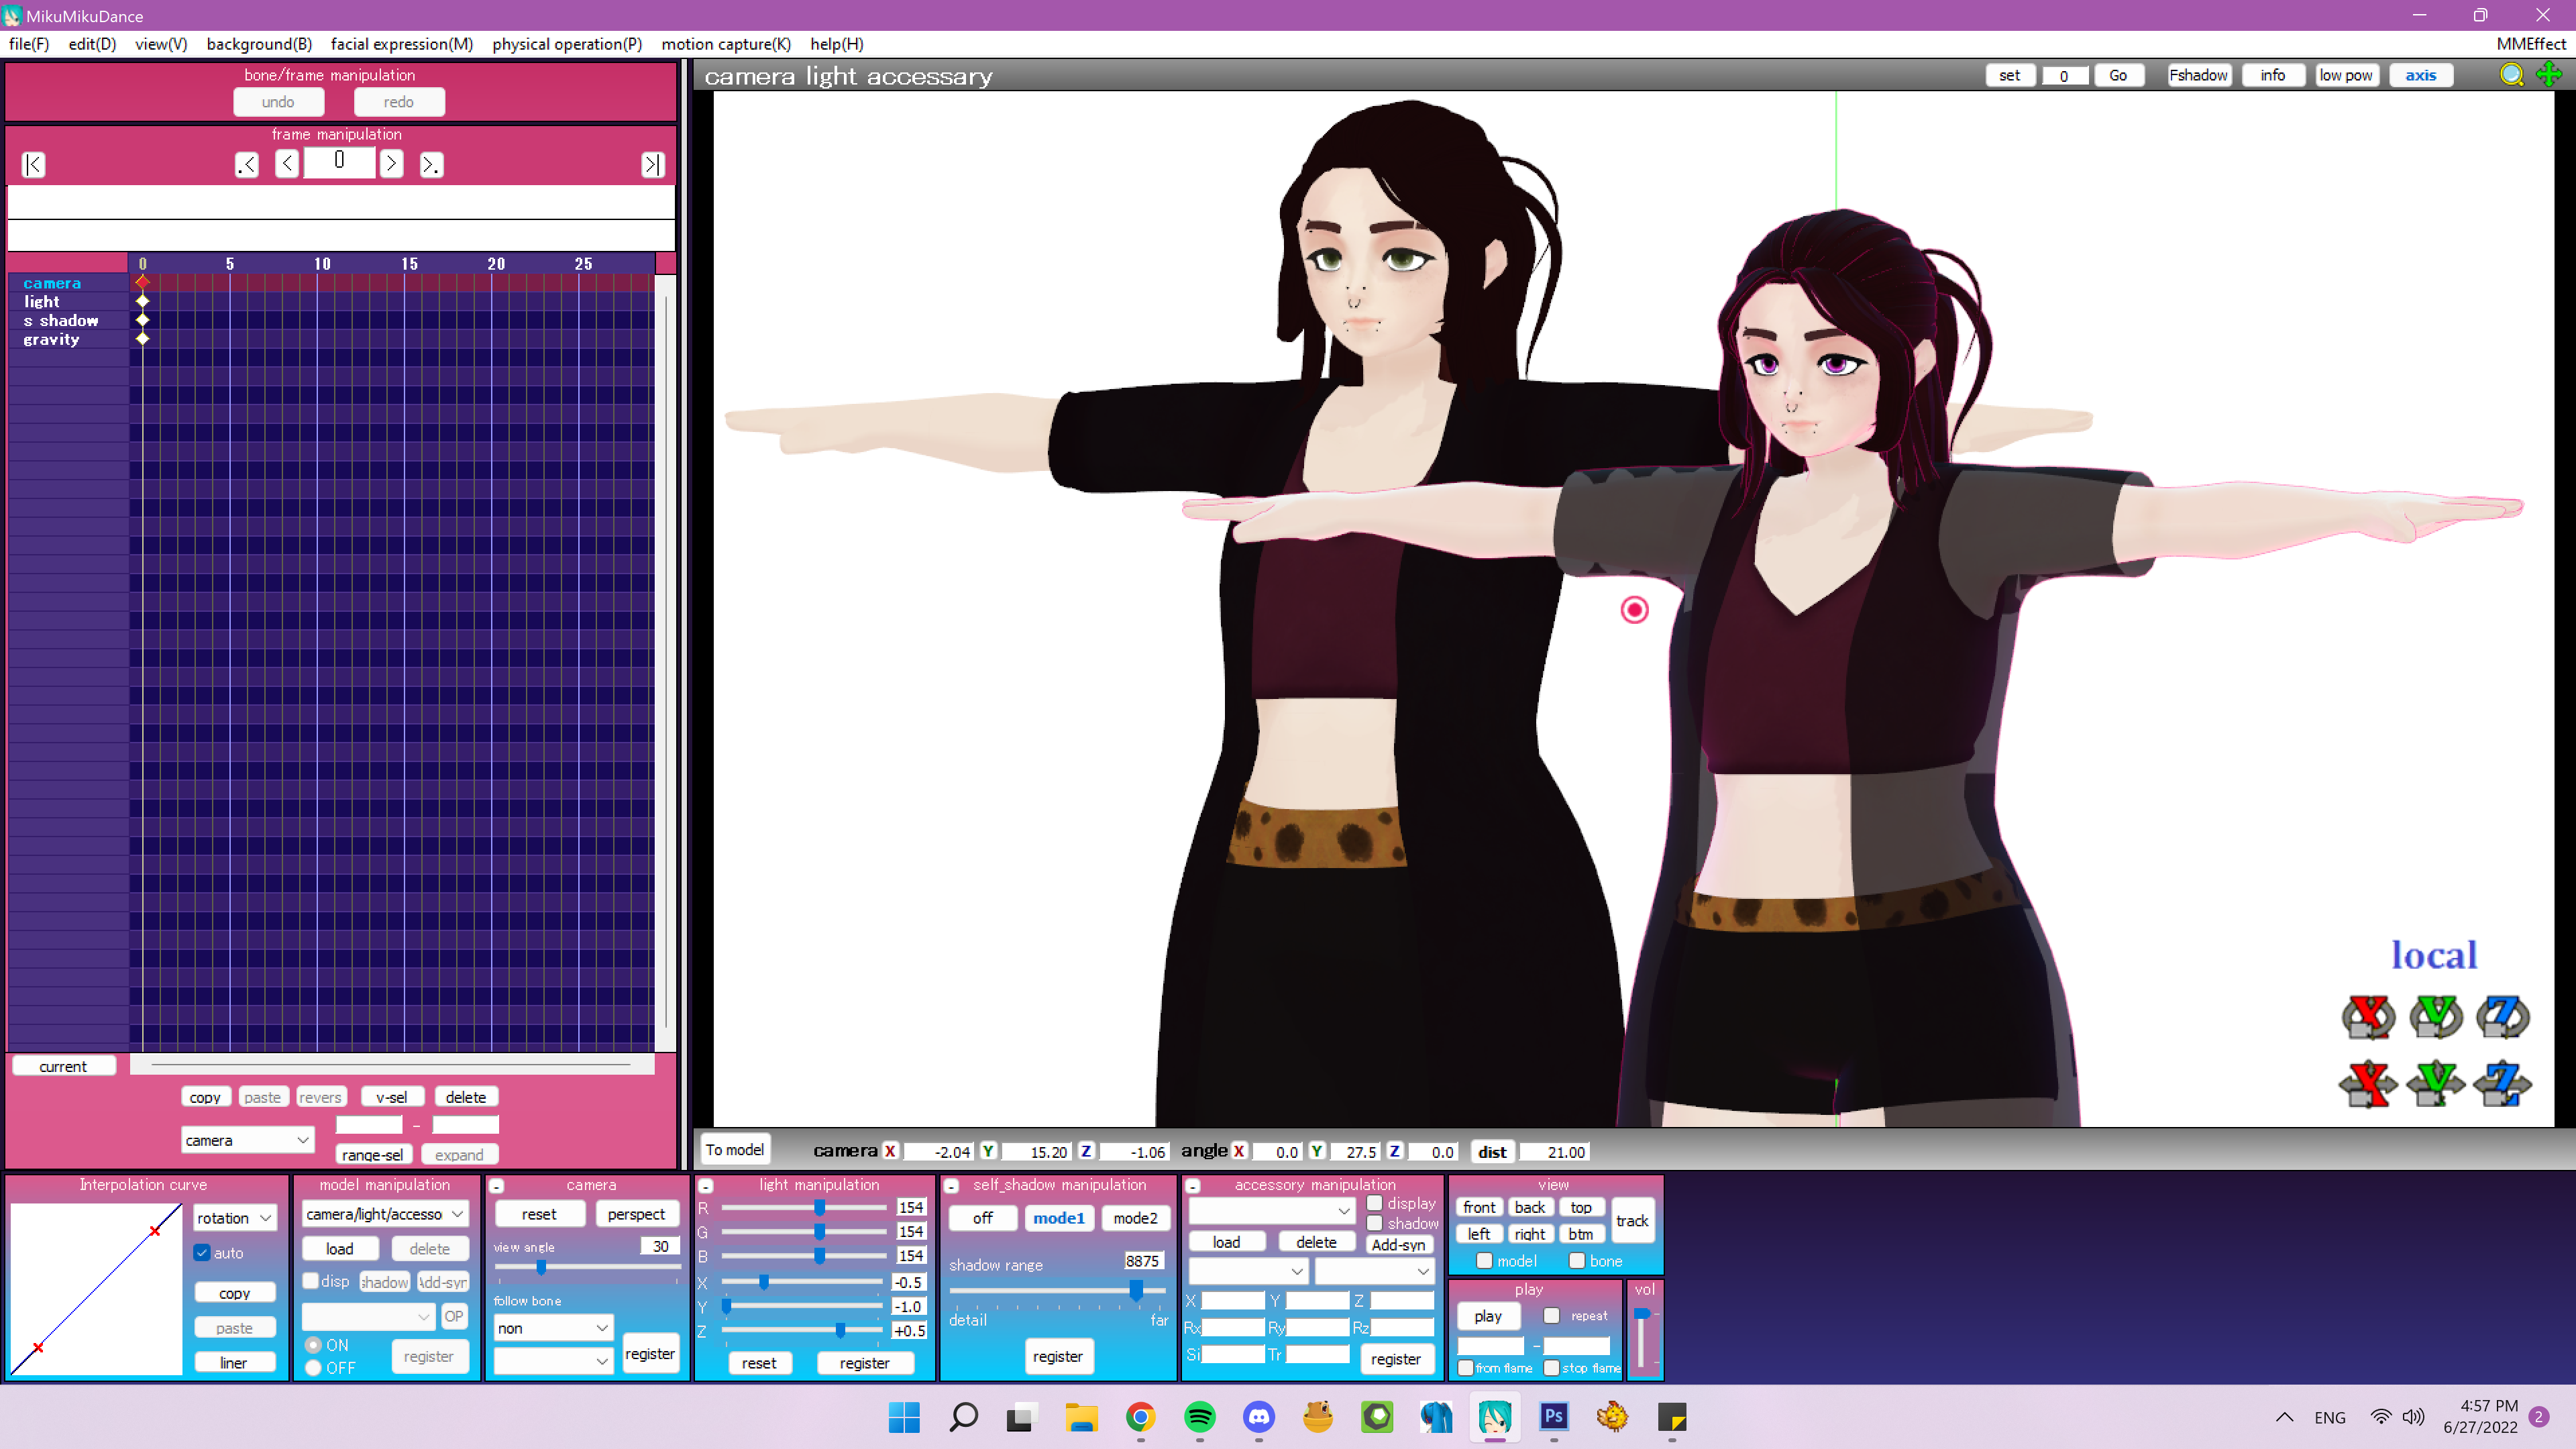Open Photoshop from the taskbar

pyautogui.click(x=1553, y=1417)
